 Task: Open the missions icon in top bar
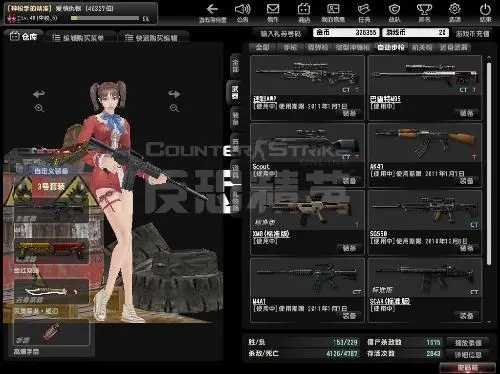pos(364,9)
